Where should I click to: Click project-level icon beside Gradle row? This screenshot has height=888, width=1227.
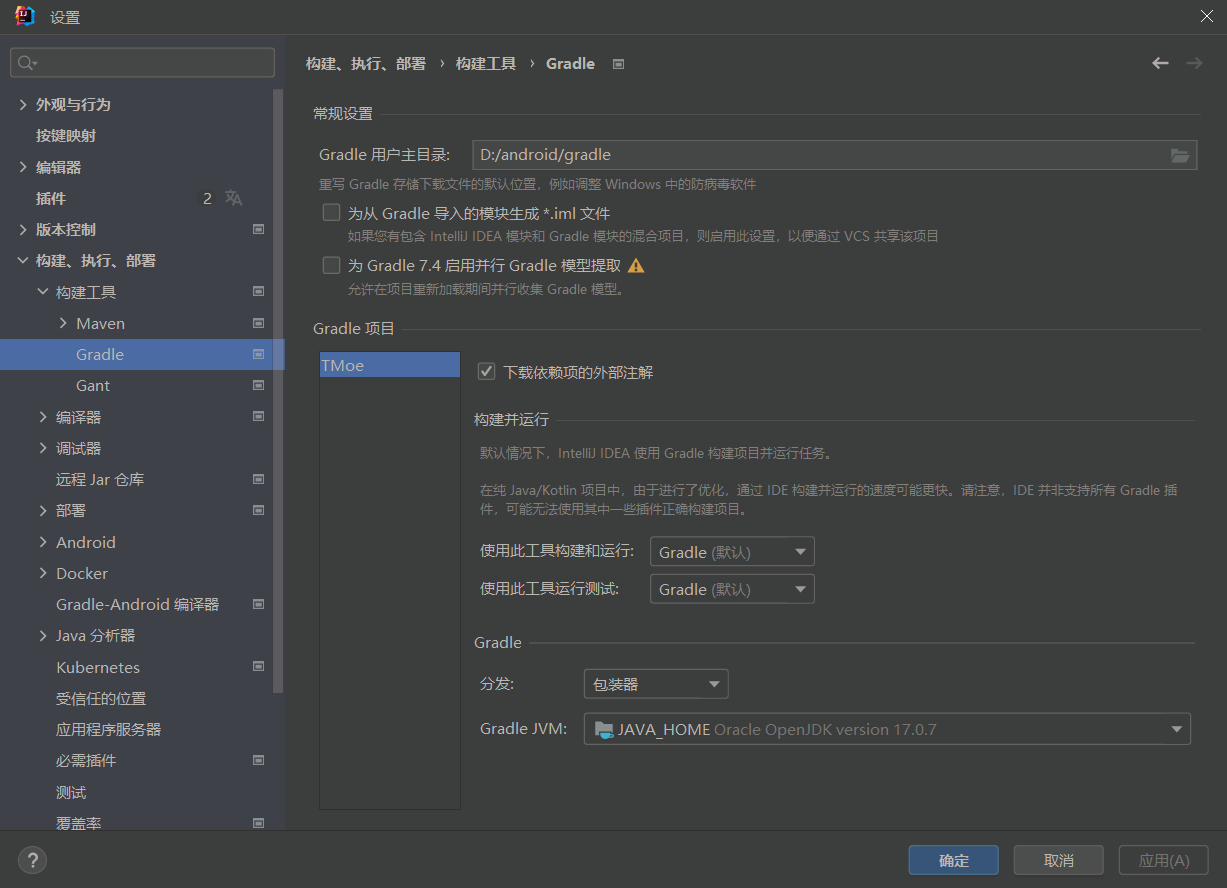click(258, 354)
